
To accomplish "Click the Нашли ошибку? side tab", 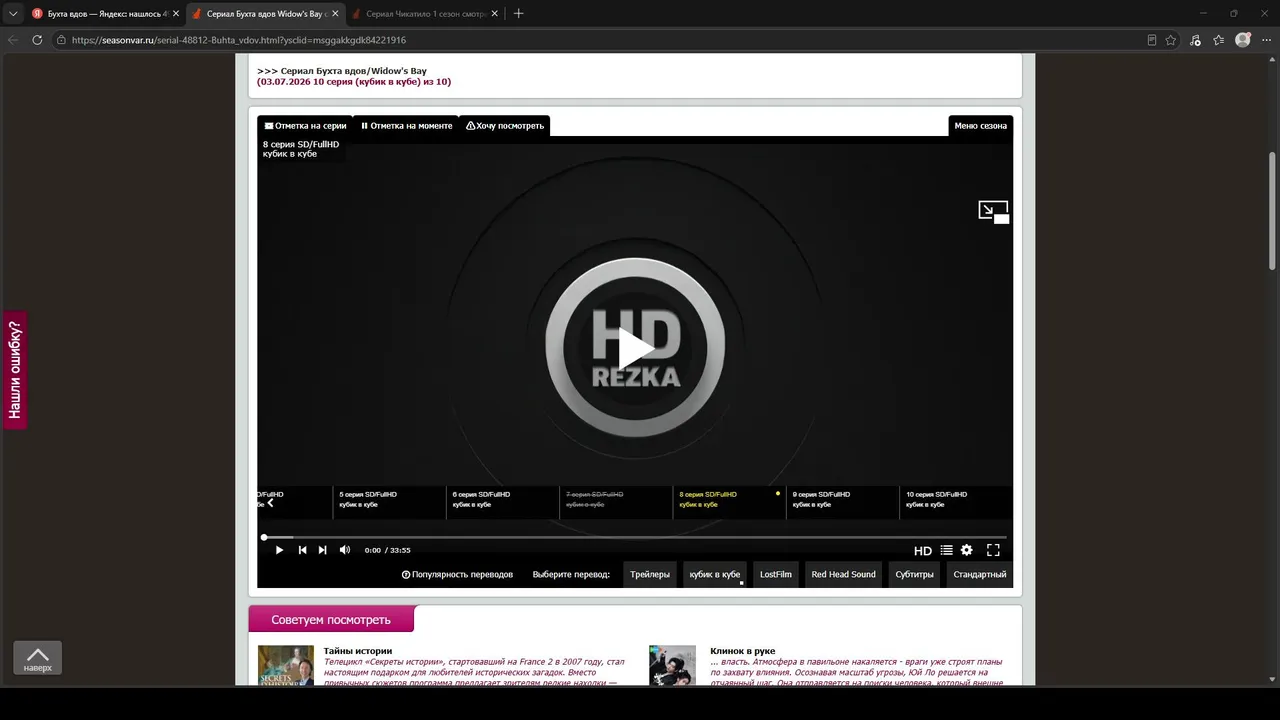I will [x=15, y=370].
